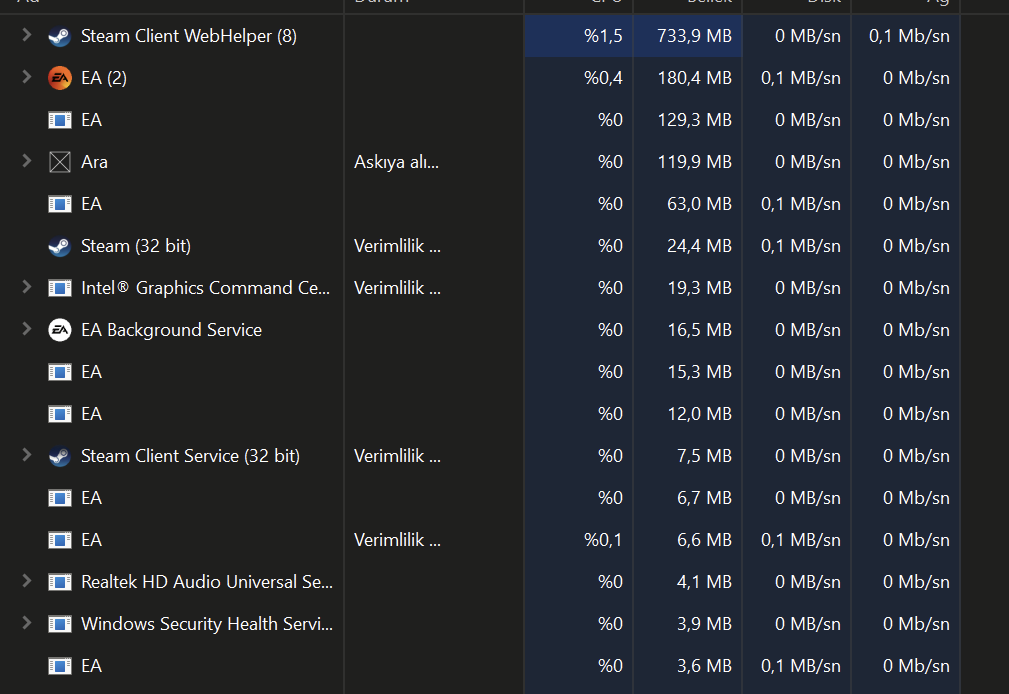Viewport: 1009px width, 694px height.
Task: Click the Windows Security Health Service icon
Action: point(59,624)
